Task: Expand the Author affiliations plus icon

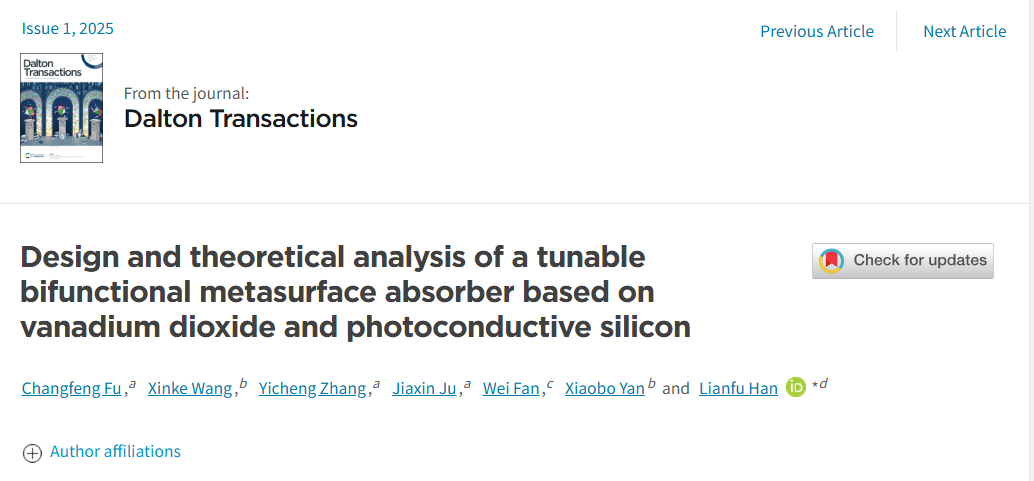Action: click(32, 453)
